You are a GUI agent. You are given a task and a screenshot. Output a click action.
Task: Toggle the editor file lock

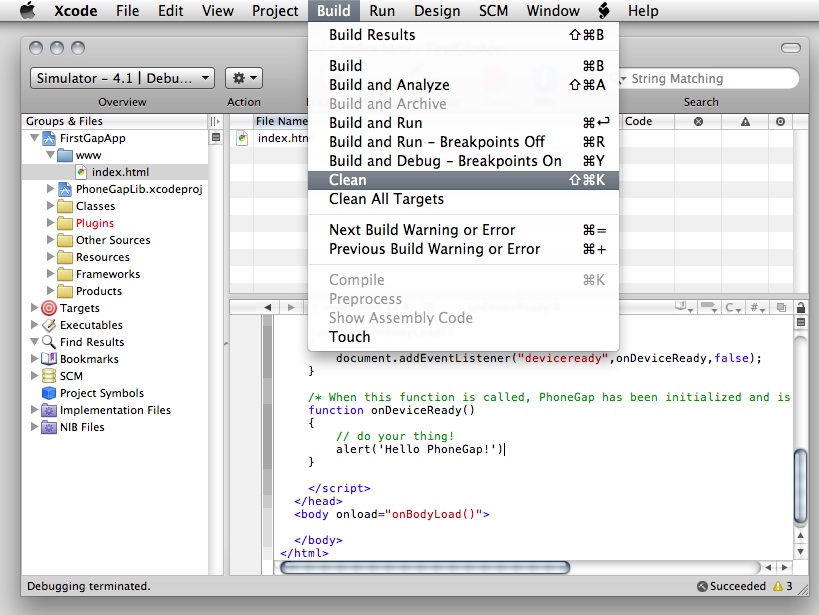pos(801,307)
